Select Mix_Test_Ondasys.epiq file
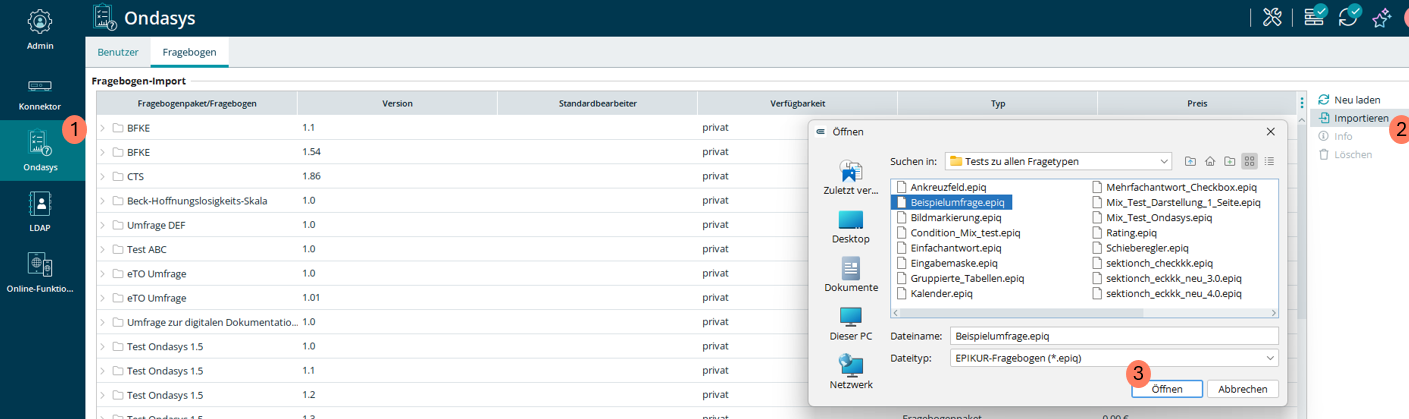This screenshot has width=1409, height=419. (x=1151, y=217)
